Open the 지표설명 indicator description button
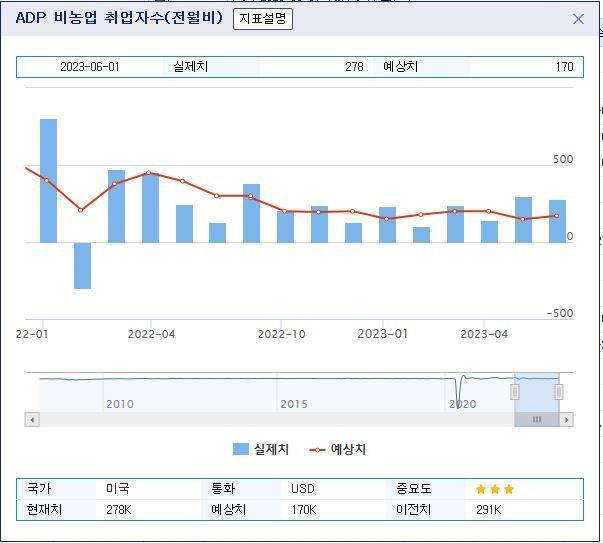Viewport: 603px width, 543px height. pyautogui.click(x=263, y=19)
